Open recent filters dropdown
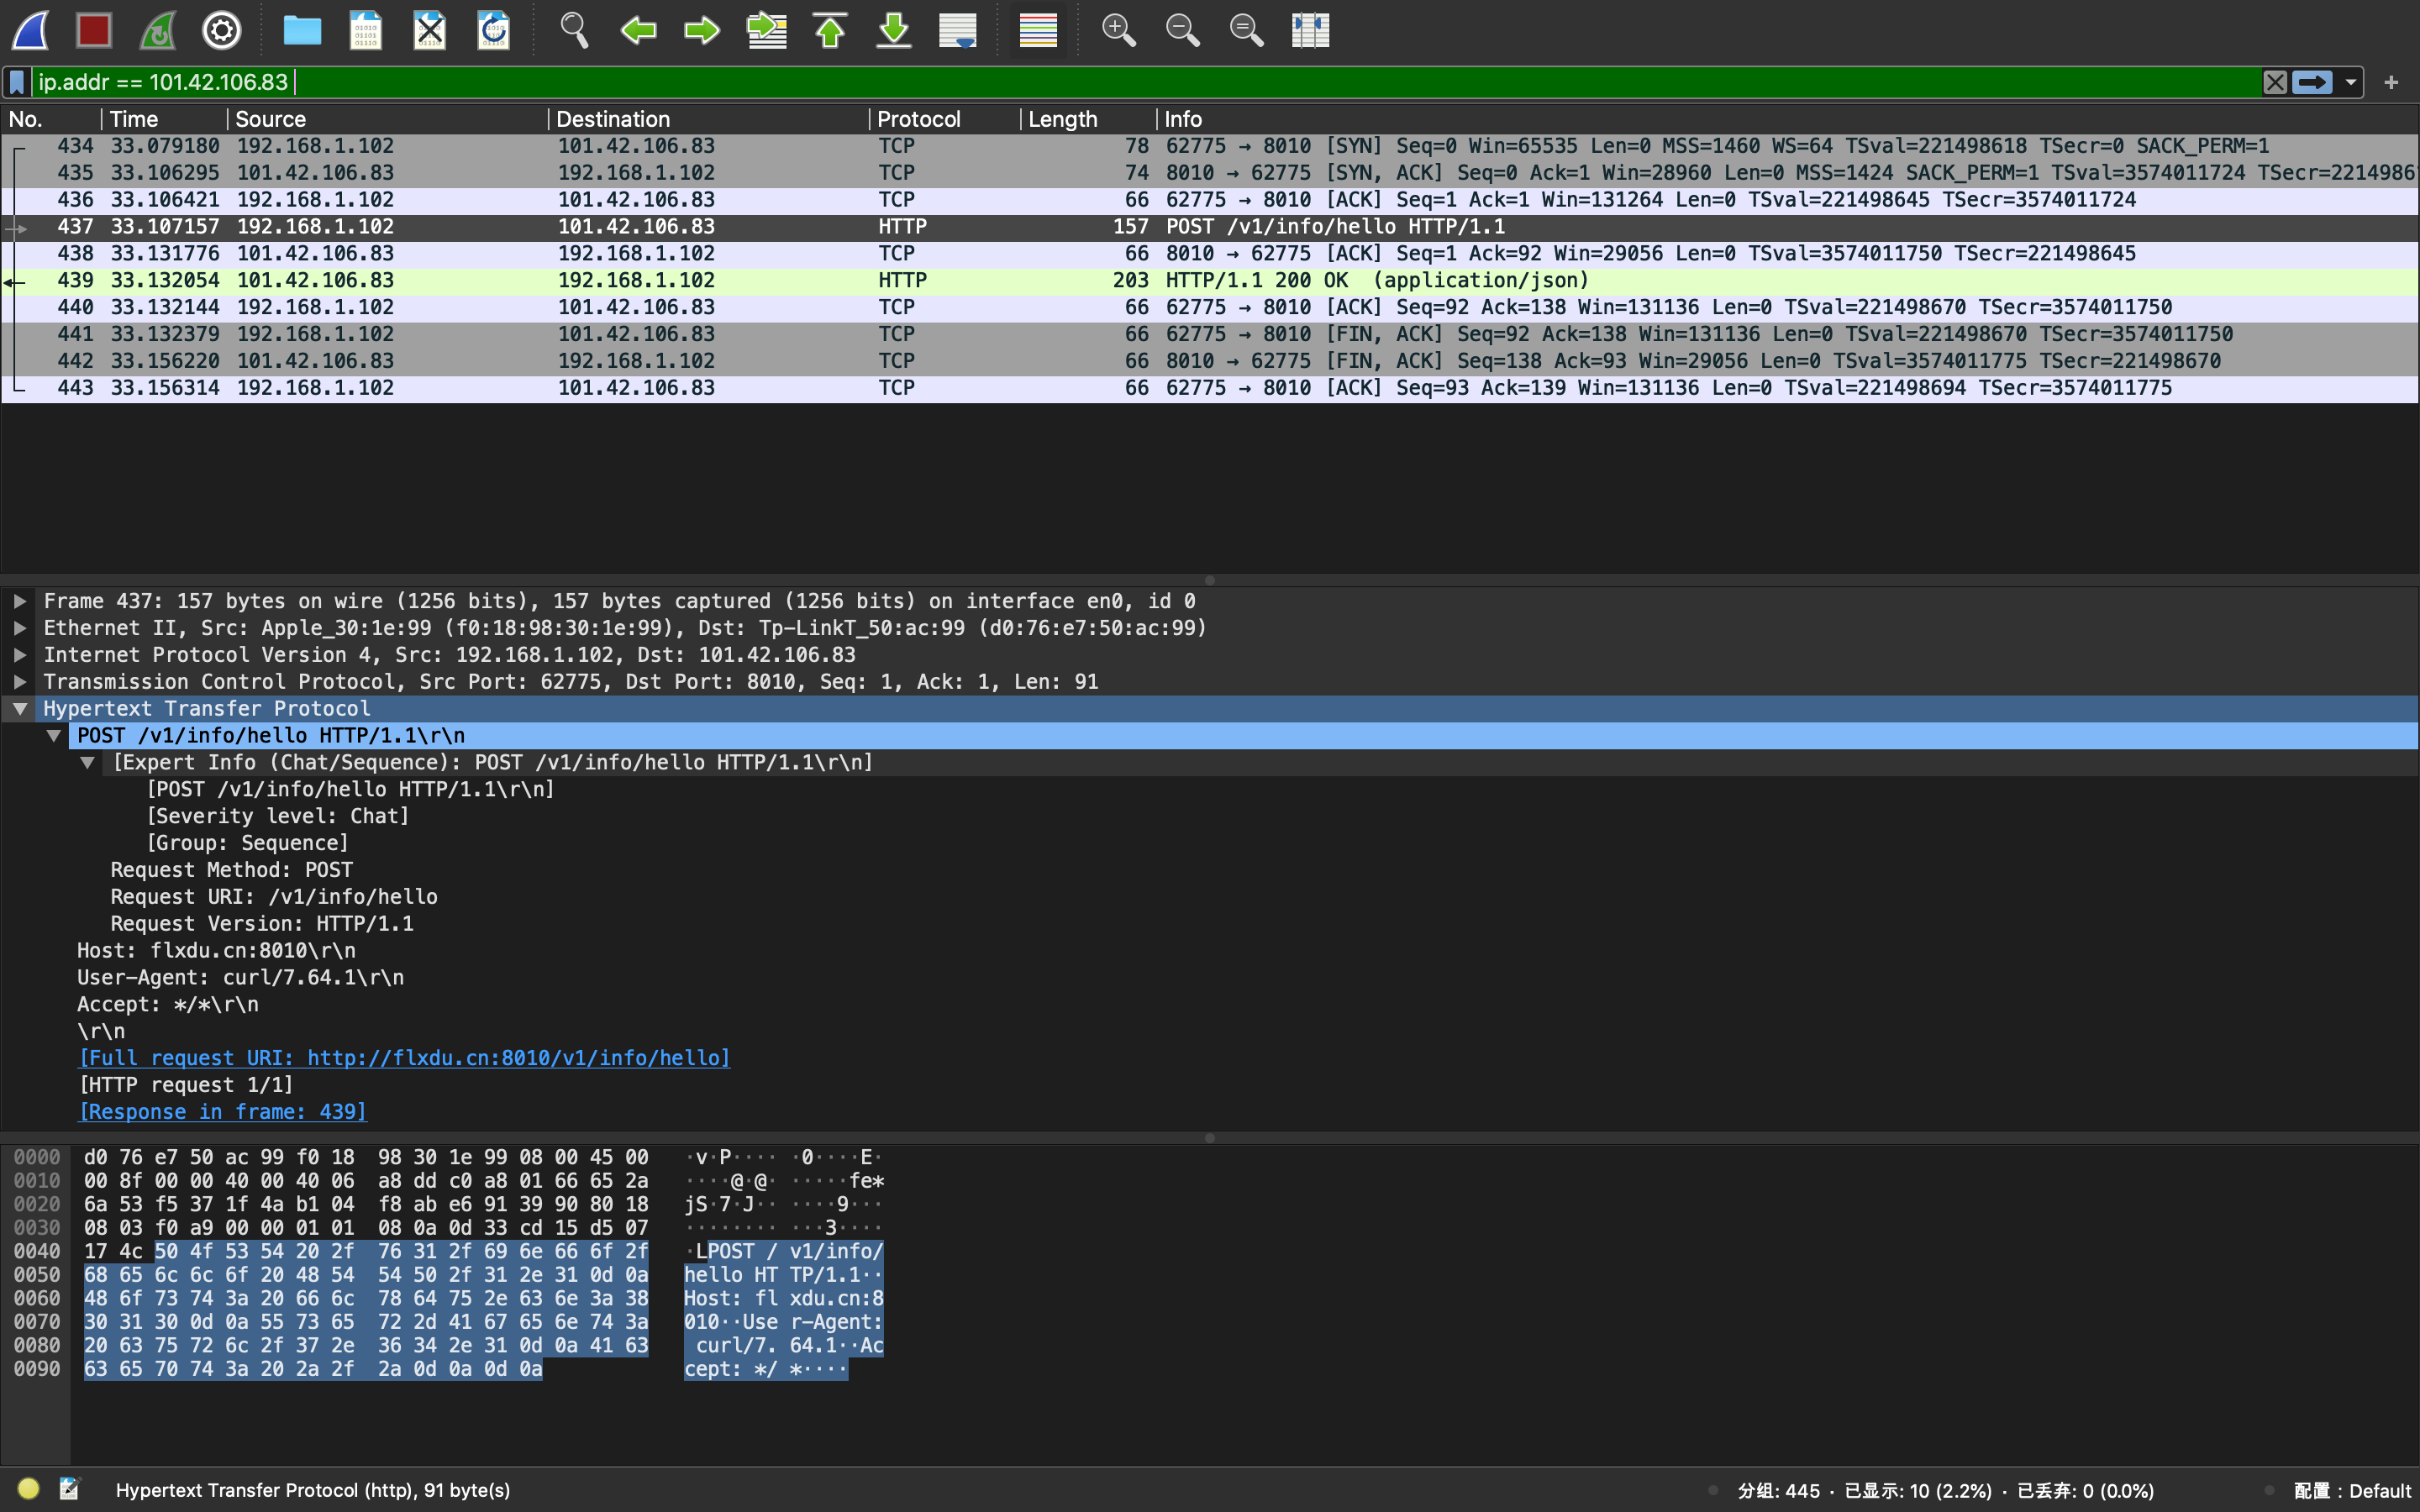This screenshot has width=2420, height=1512. point(2351,82)
